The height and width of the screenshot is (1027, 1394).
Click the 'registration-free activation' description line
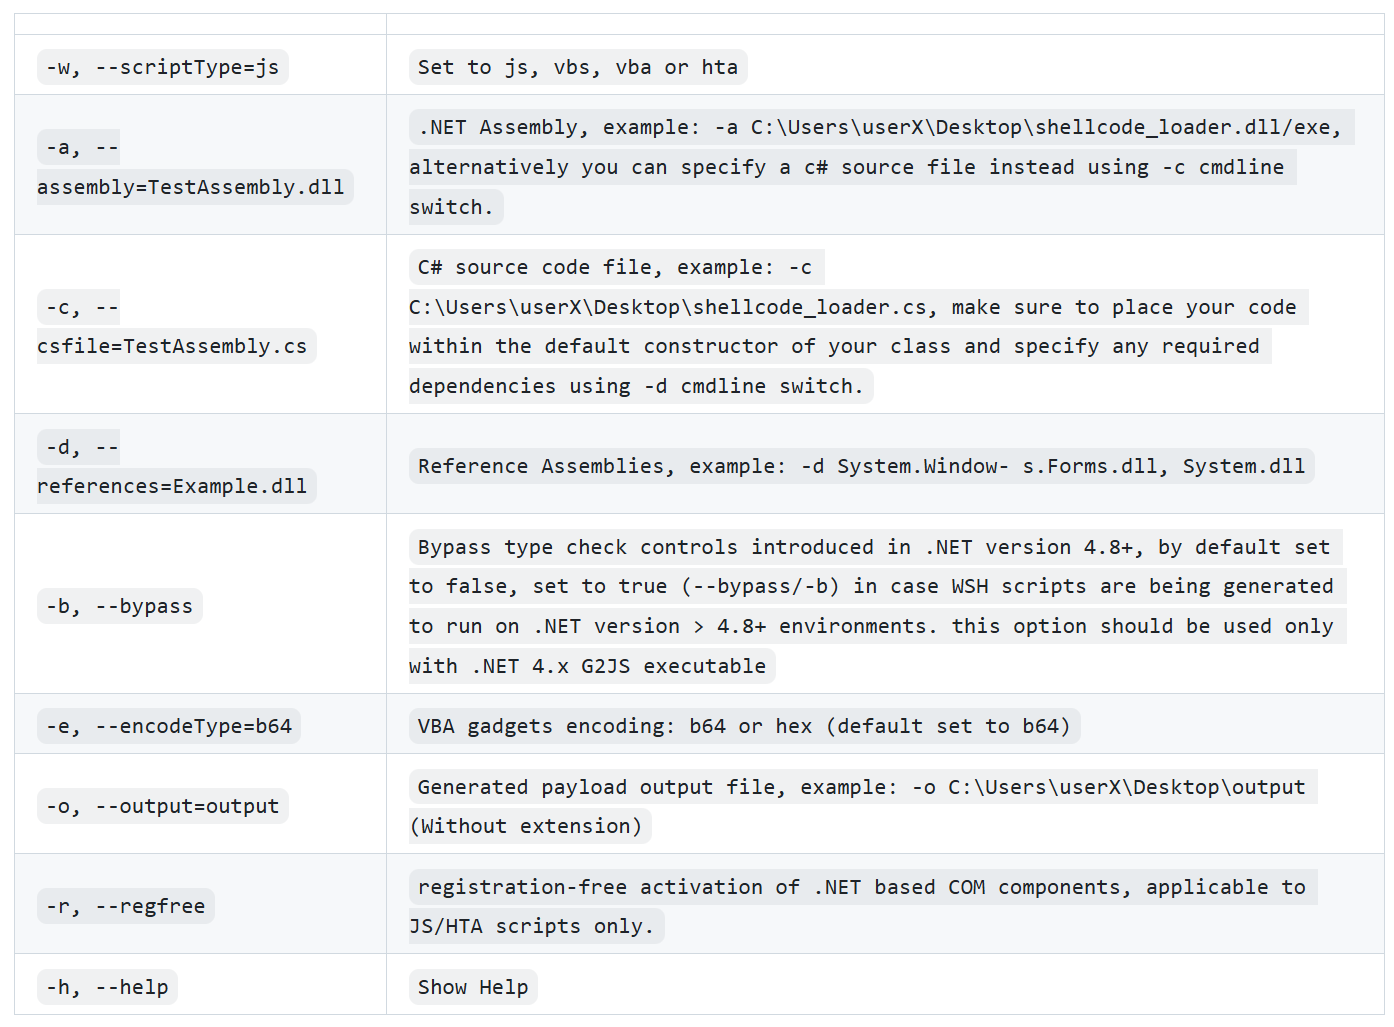click(861, 888)
